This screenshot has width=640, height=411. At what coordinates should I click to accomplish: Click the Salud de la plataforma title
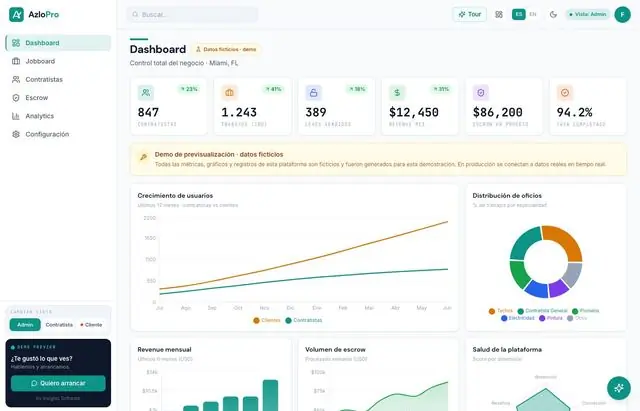tap(507, 350)
